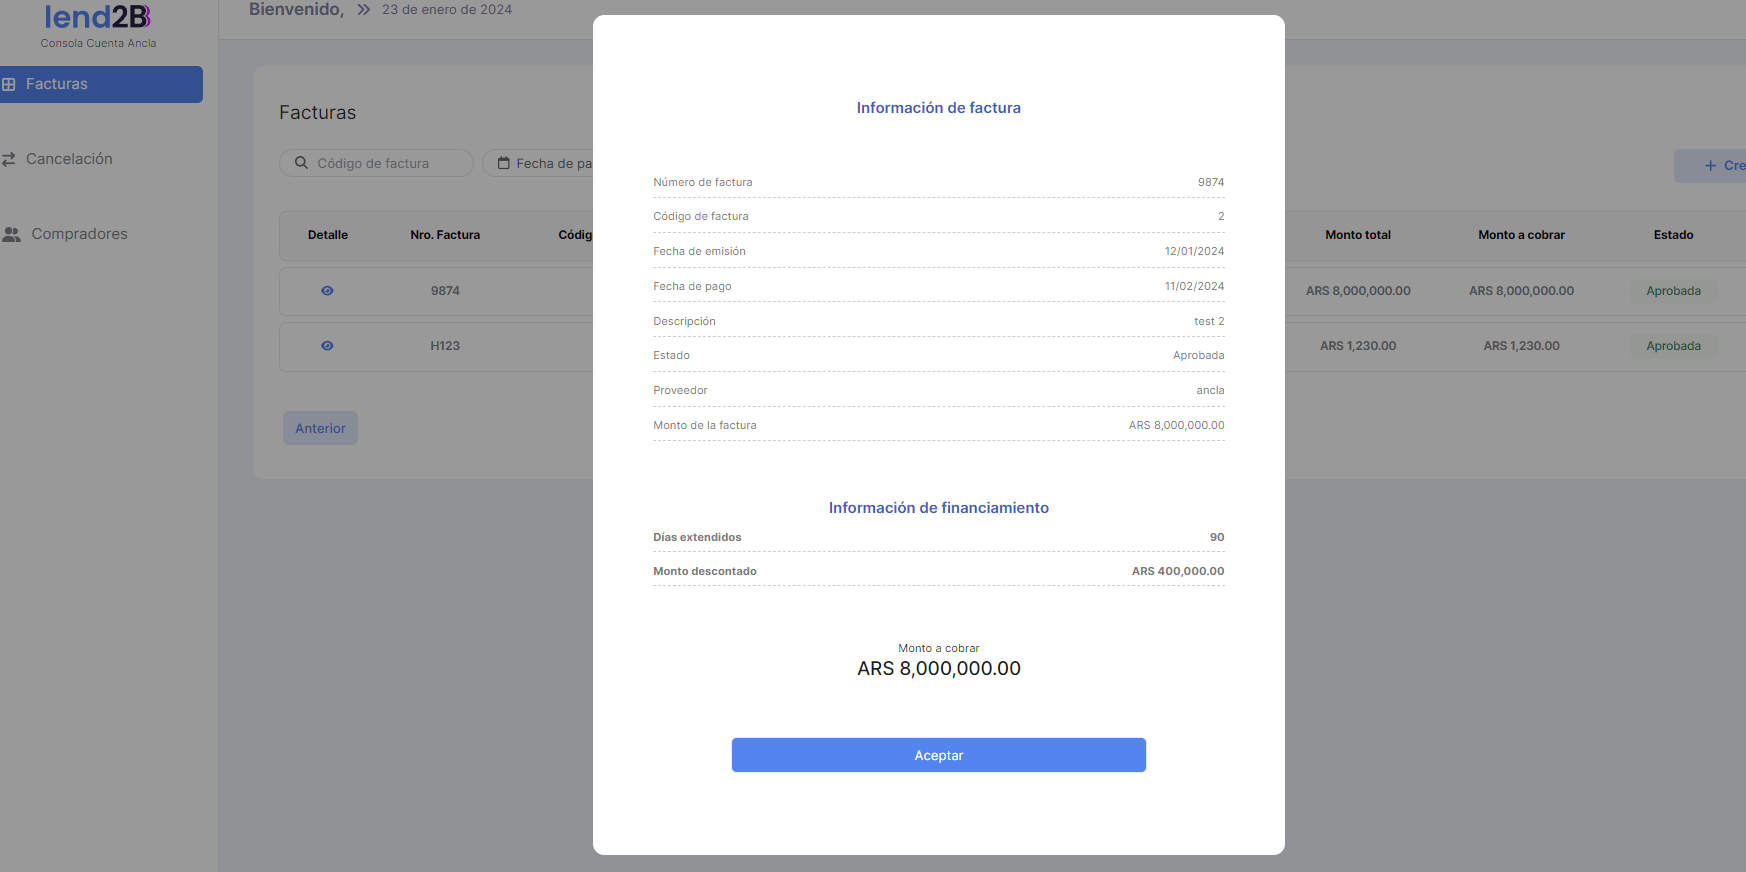The height and width of the screenshot is (872, 1746).
Task: Click the Aprobada status badge for H123
Action: [x=1673, y=346]
